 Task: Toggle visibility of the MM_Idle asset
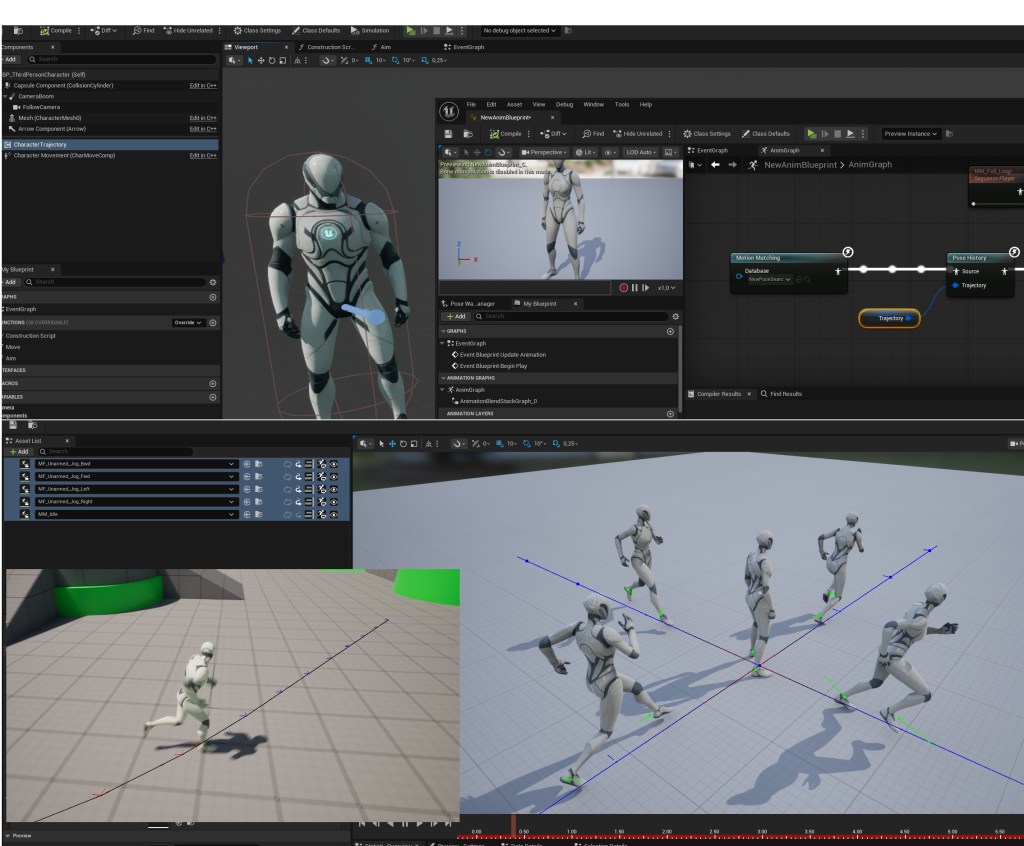(334, 514)
